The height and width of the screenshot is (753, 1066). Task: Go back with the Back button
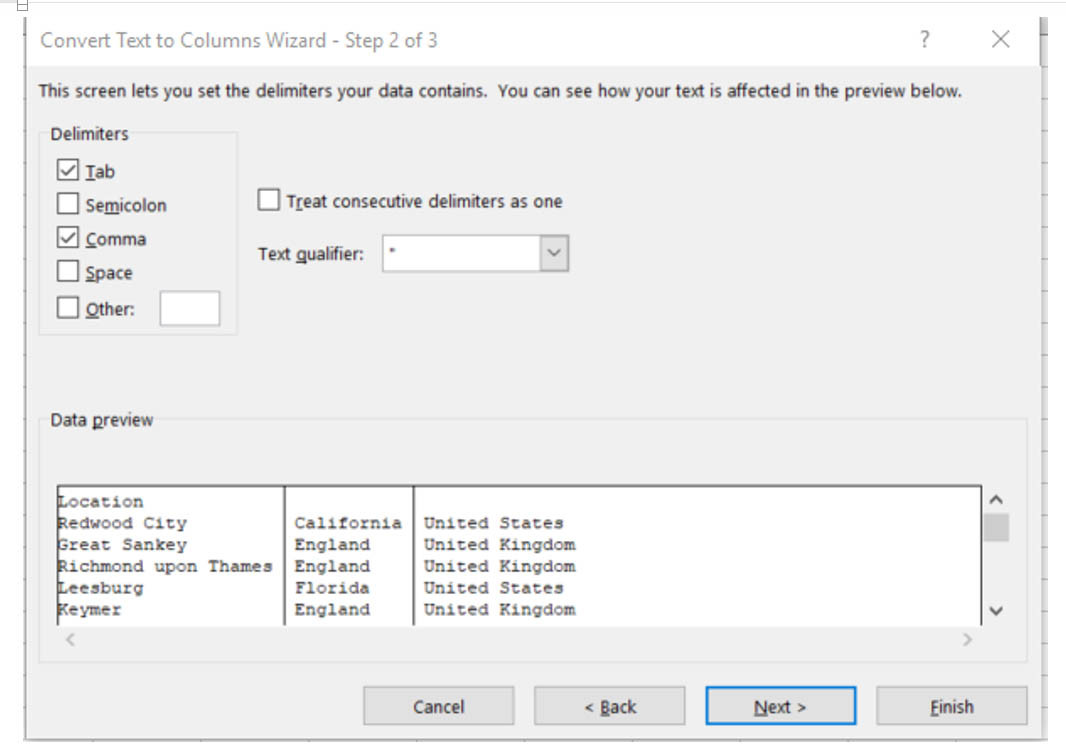pos(609,706)
